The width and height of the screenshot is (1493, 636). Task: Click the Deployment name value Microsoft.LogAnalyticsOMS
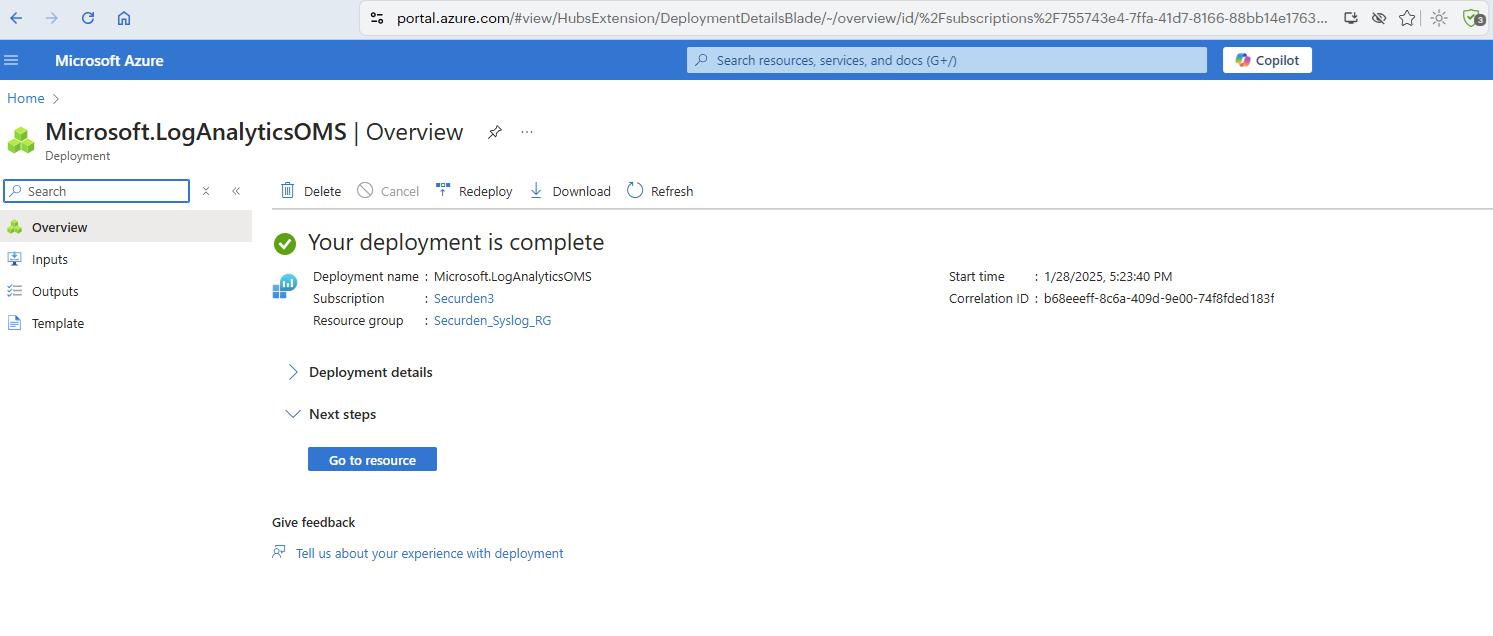point(513,276)
